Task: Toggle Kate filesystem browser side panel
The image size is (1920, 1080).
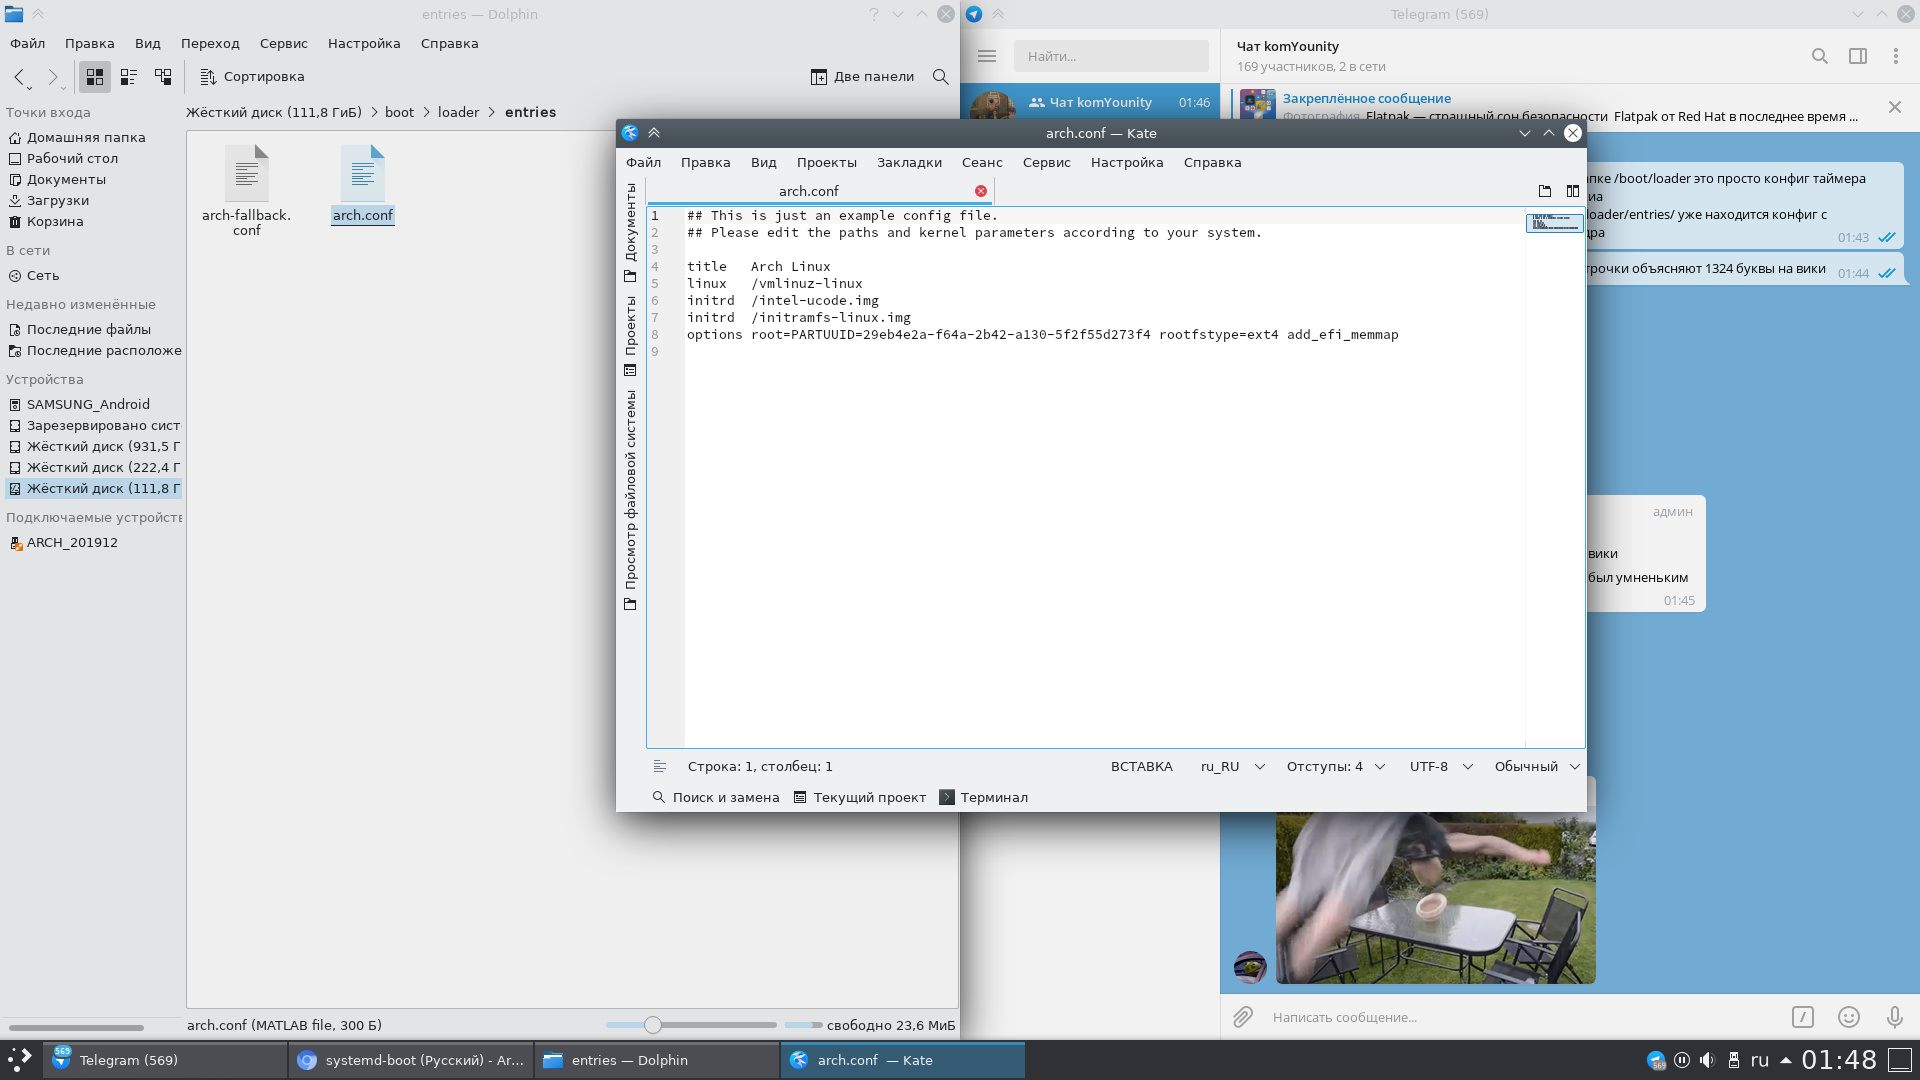Action: (630, 499)
